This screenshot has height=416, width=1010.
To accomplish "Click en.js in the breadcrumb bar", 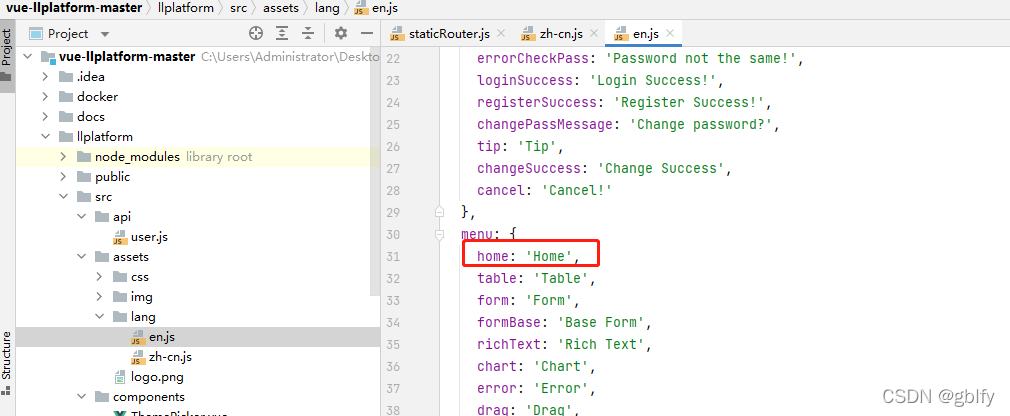I will click(378, 8).
